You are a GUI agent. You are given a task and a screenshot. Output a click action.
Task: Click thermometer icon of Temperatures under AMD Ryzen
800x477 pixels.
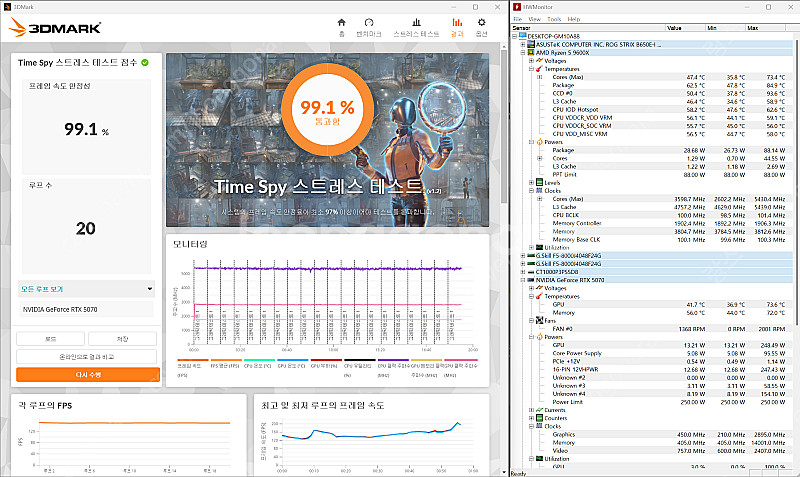coord(539,69)
